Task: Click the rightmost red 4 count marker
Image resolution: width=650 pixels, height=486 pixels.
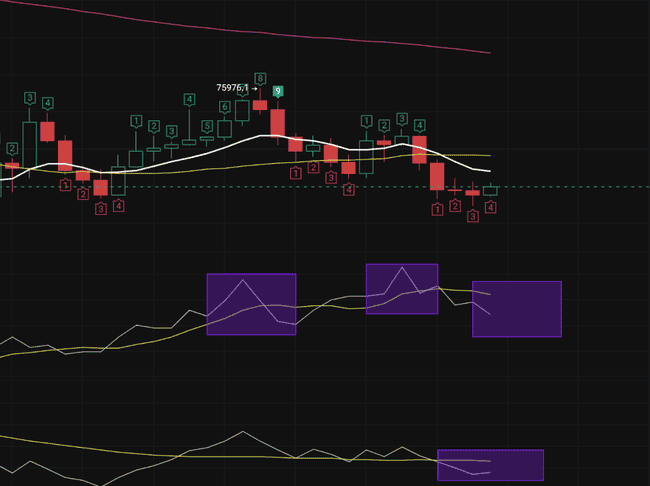Action: 491,207
